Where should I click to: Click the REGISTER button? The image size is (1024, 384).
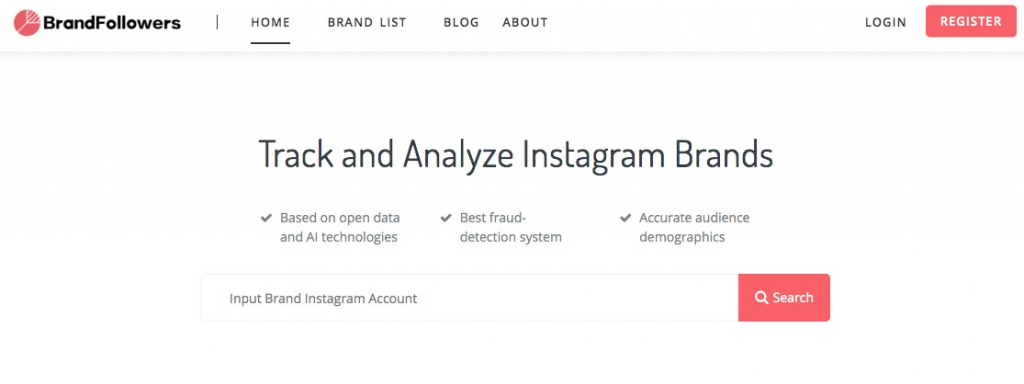[970, 22]
